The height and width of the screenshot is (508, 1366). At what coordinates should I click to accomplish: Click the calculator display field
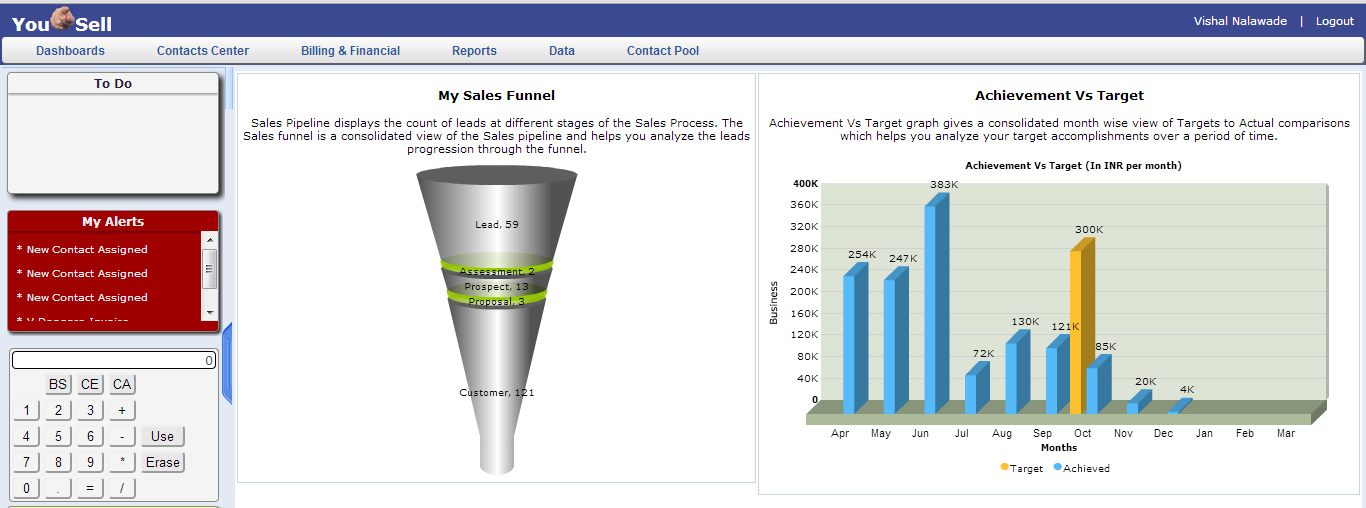(x=113, y=360)
